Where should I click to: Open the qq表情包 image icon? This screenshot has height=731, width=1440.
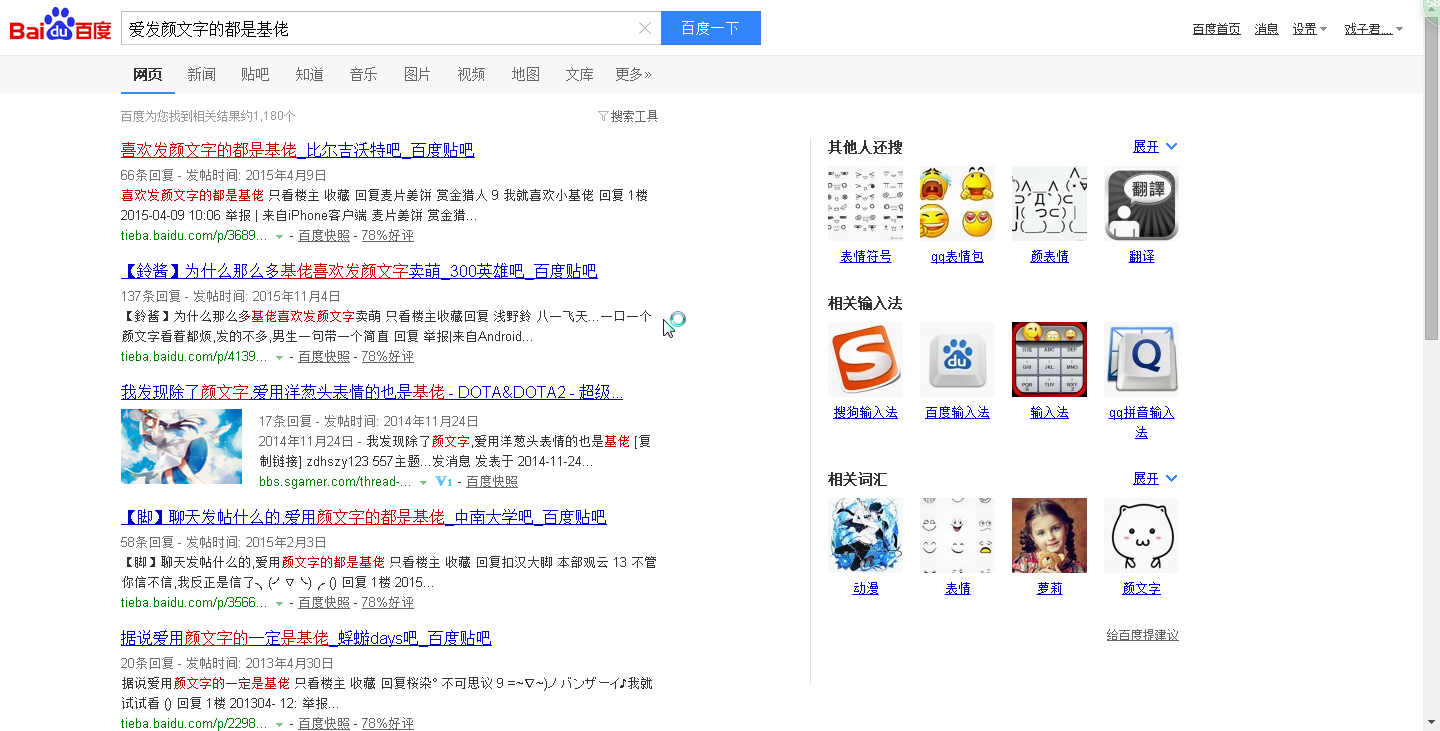957,204
